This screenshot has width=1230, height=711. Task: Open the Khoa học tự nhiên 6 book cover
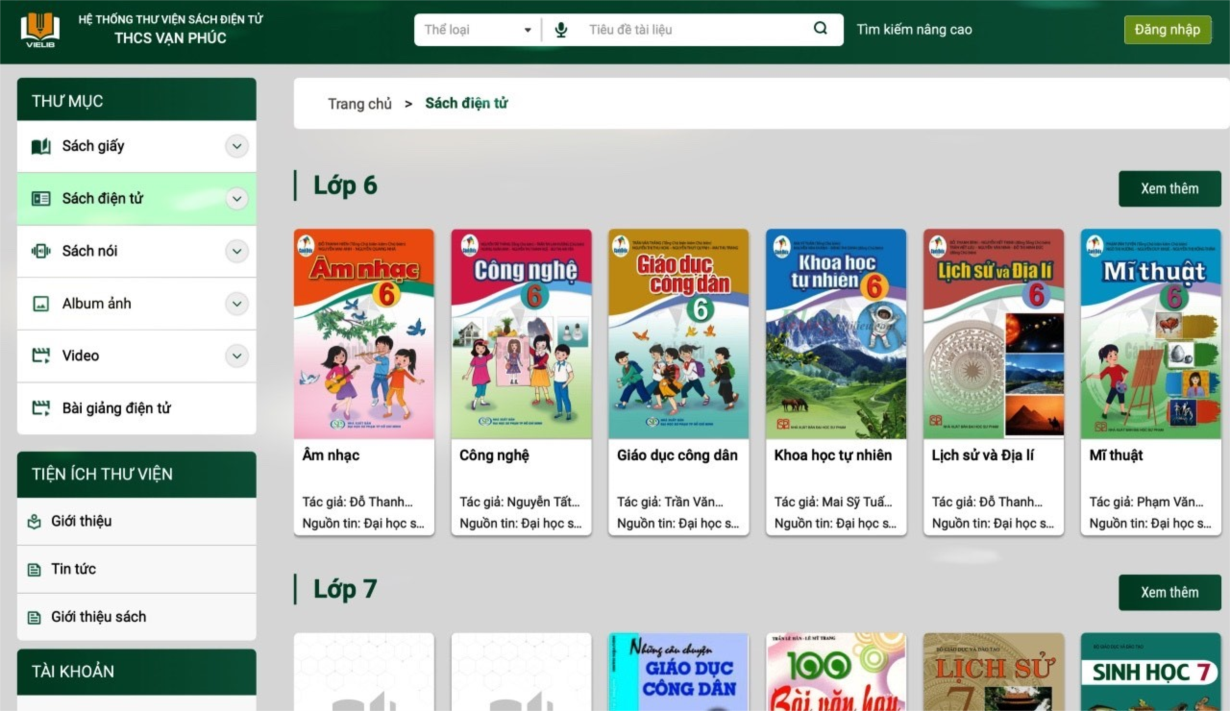pyautogui.click(x=836, y=334)
